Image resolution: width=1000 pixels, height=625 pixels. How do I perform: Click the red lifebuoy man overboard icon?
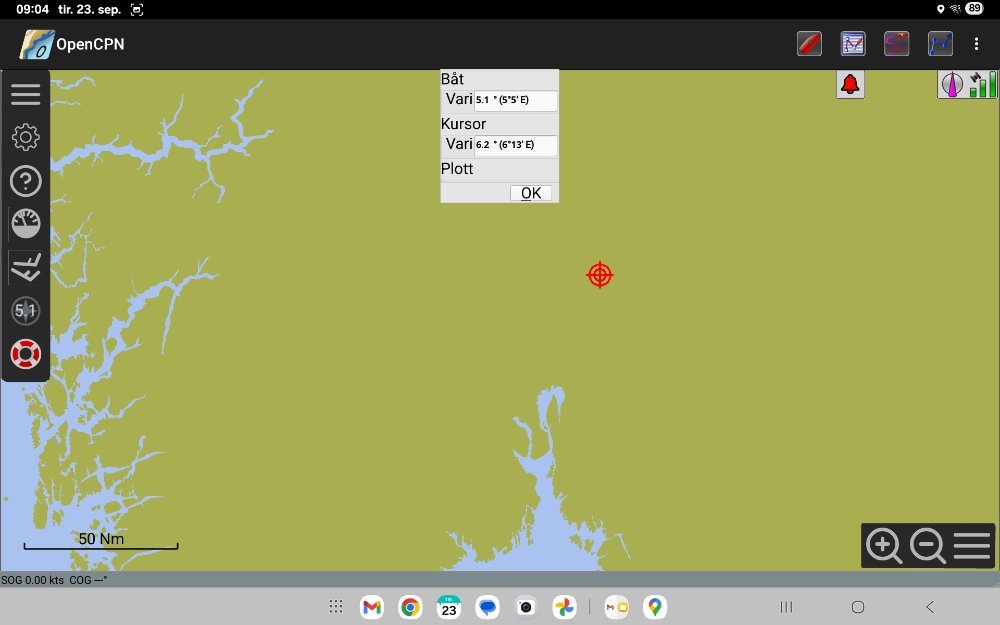(x=25, y=354)
